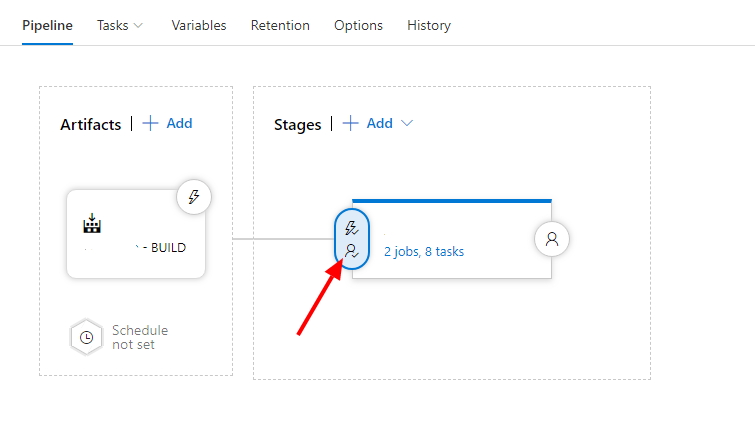The height and width of the screenshot is (442, 755).
Task: Switch to the Pipeline tab
Action: coord(47,25)
